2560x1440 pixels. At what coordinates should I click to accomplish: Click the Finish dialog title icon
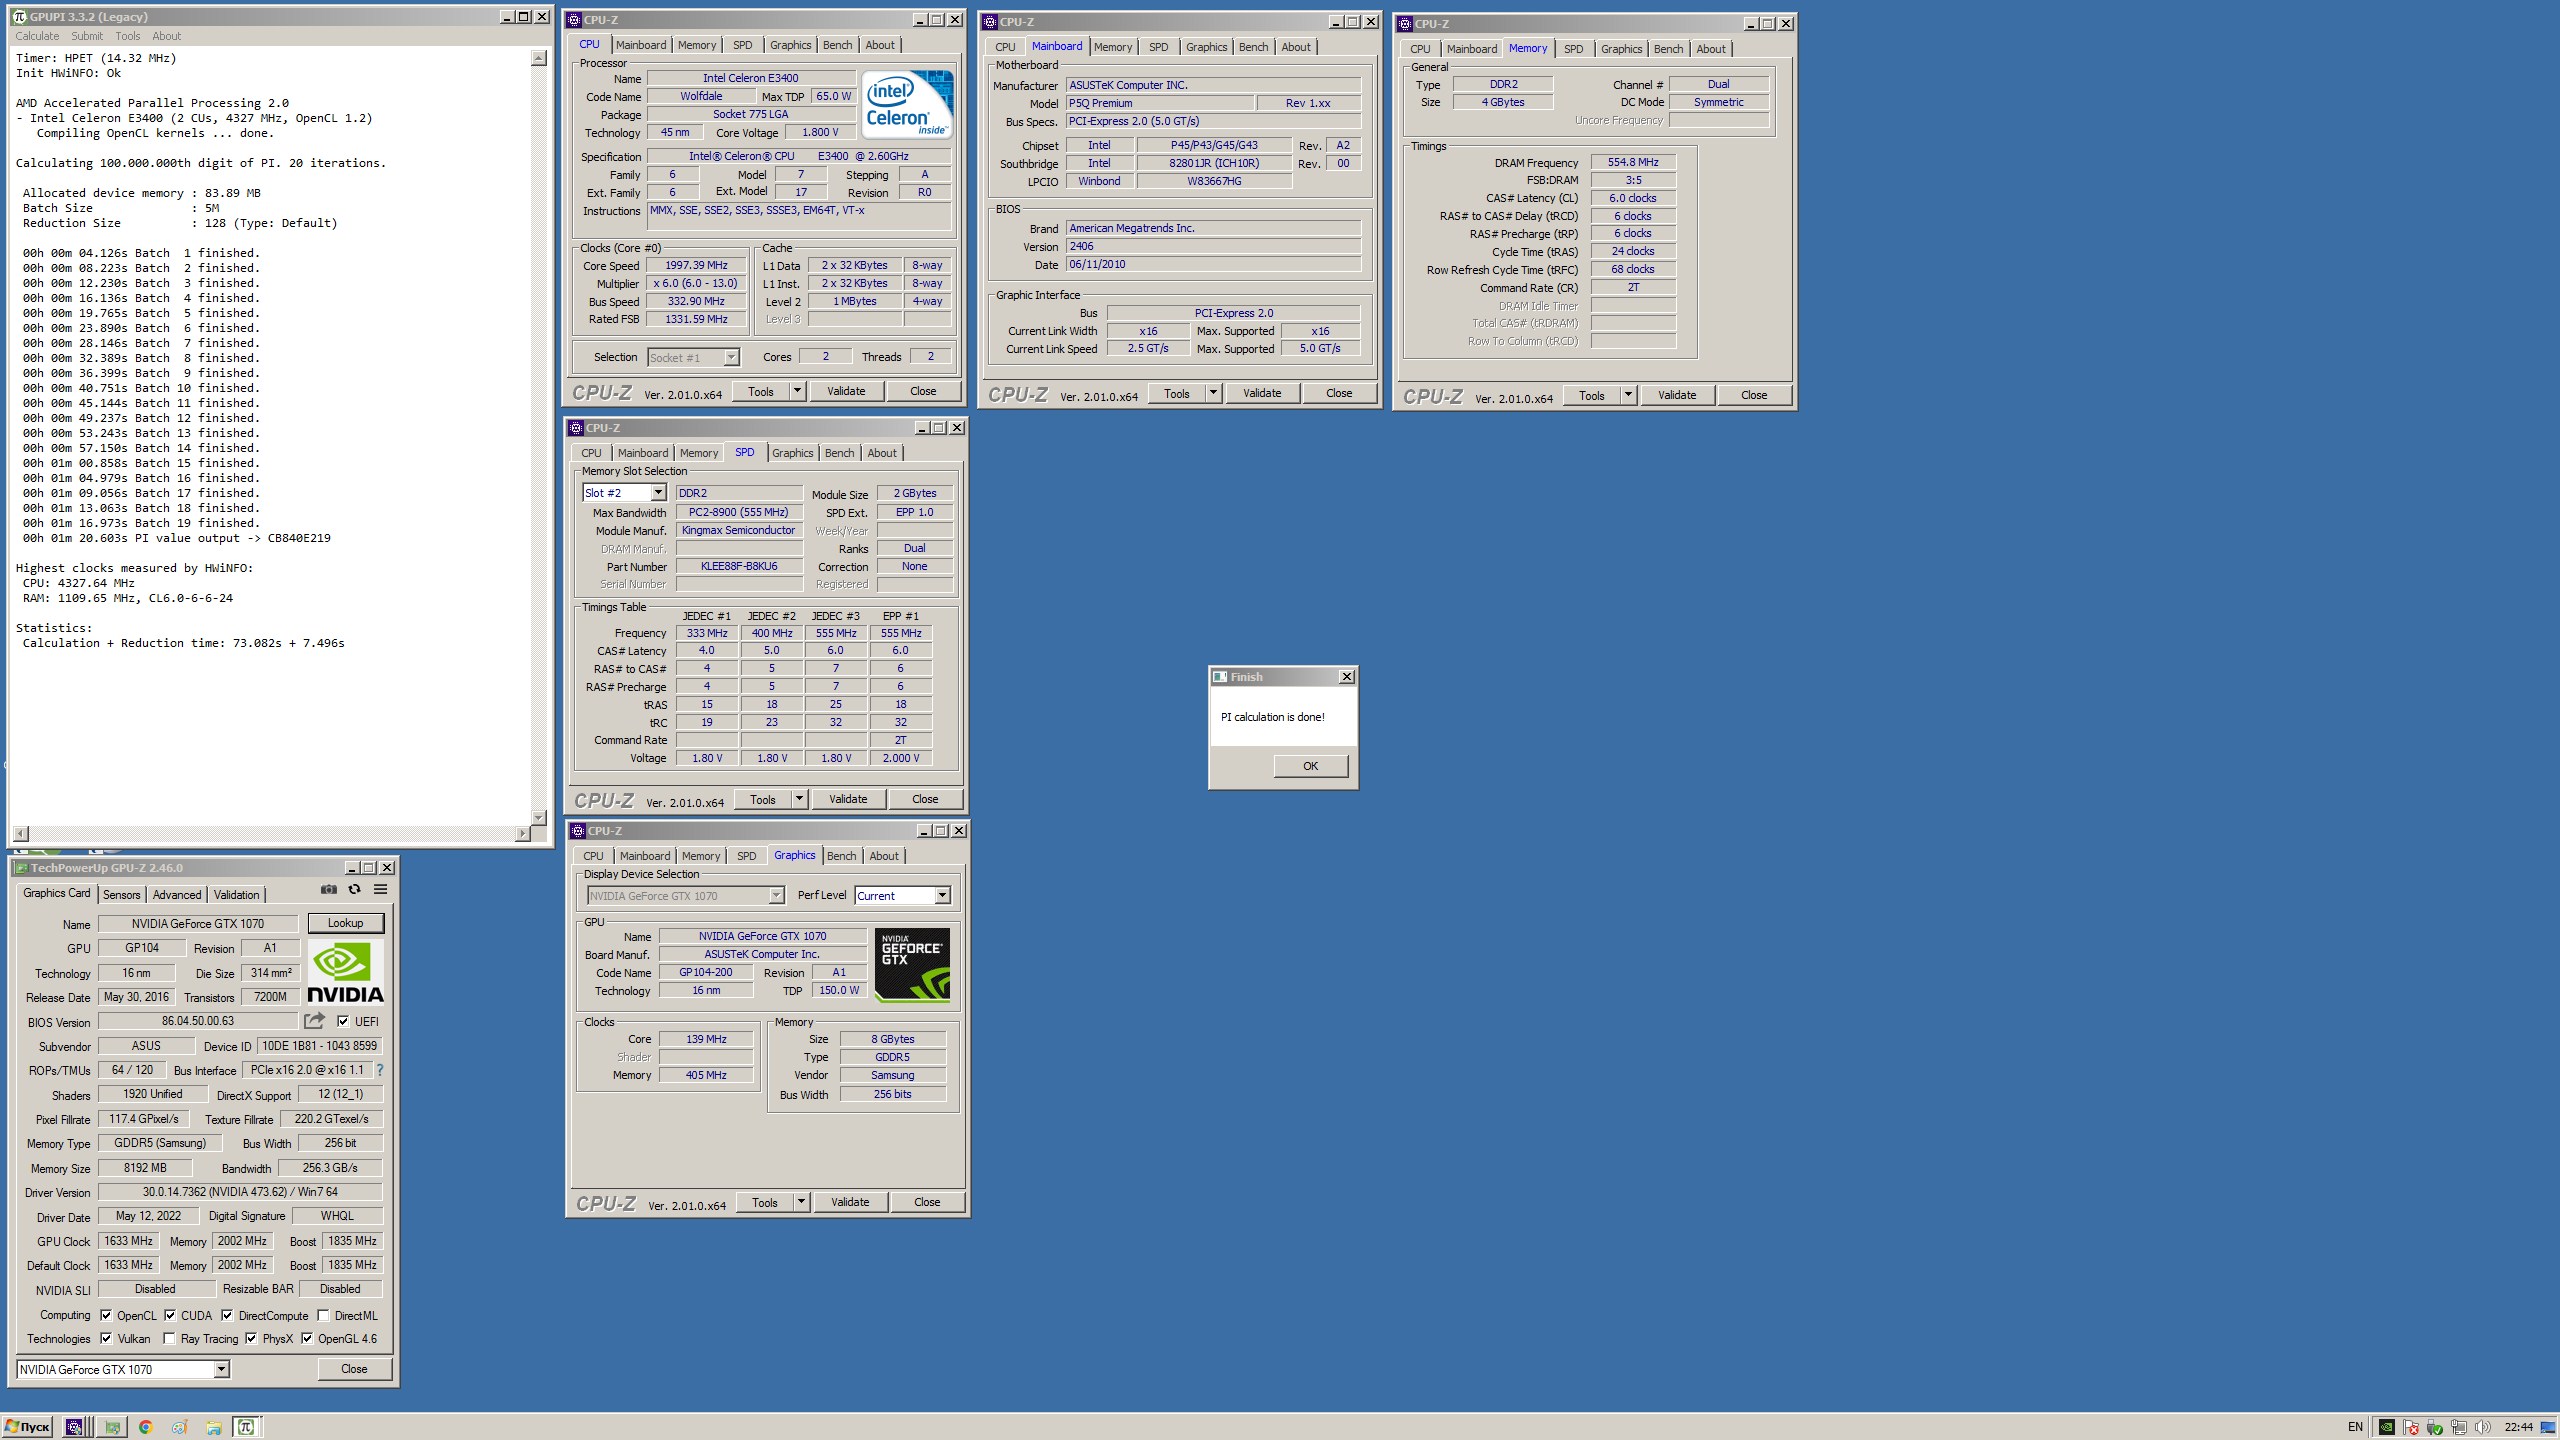[1220, 677]
